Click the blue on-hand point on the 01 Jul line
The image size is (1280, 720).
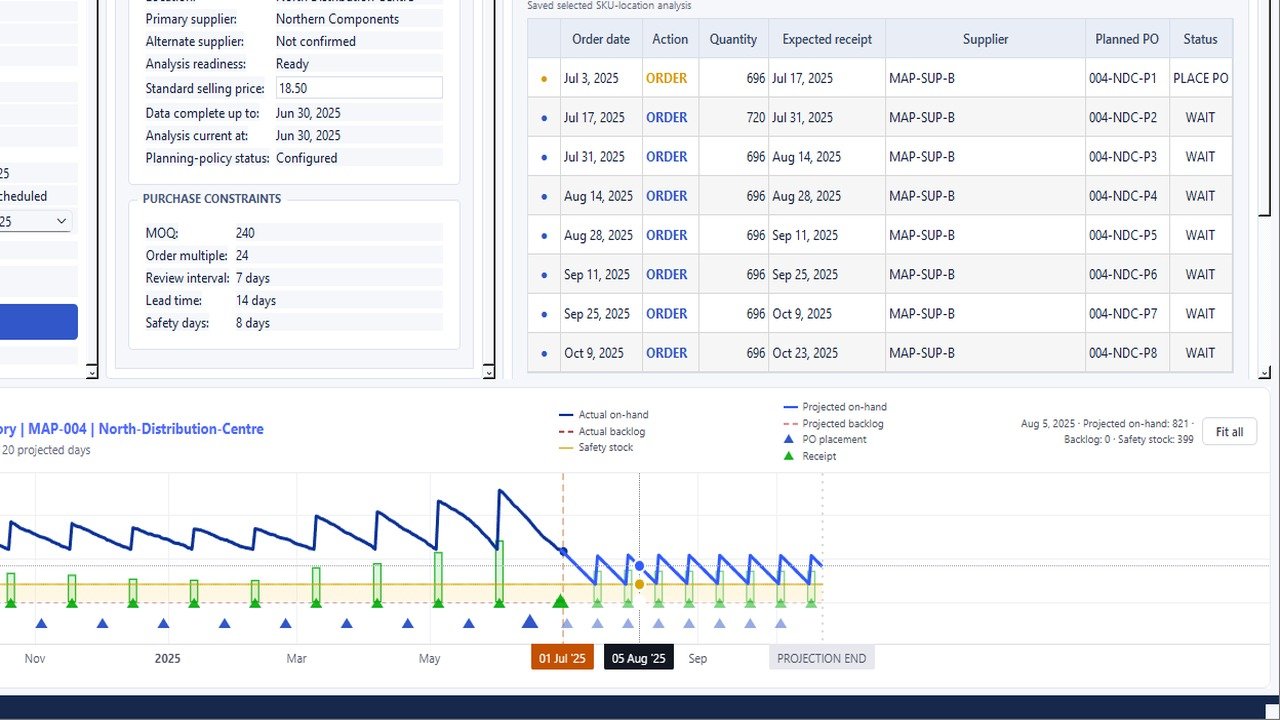[x=563, y=551]
